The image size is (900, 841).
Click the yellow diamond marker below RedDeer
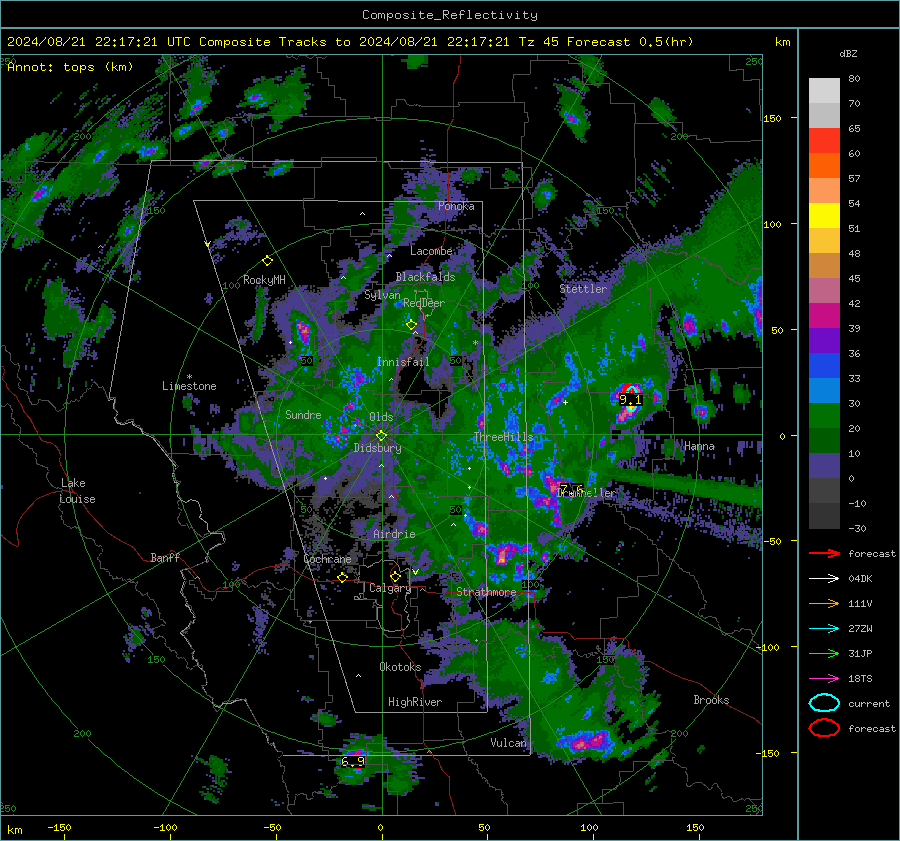click(411, 324)
